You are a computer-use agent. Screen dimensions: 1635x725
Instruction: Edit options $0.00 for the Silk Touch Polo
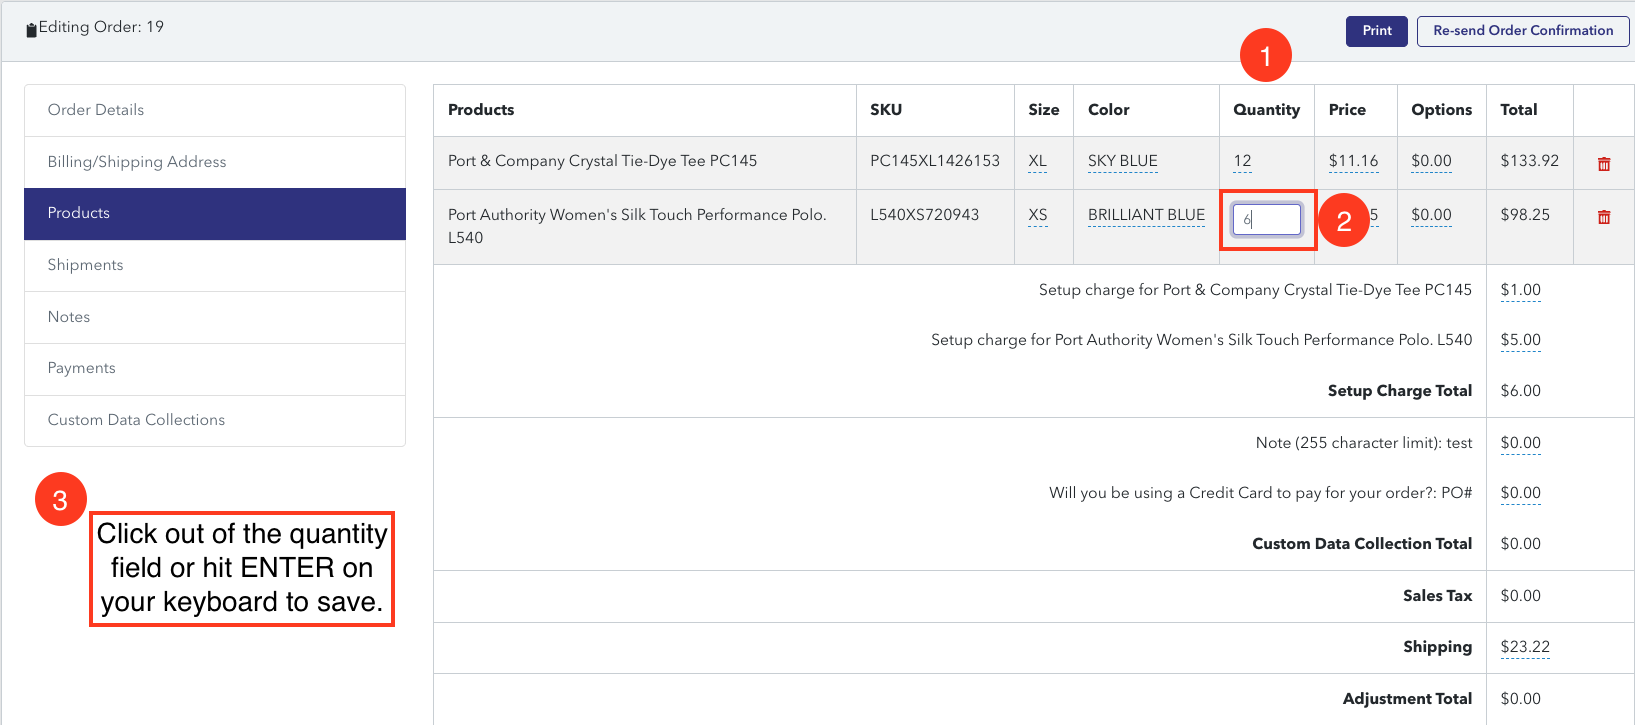(1431, 215)
